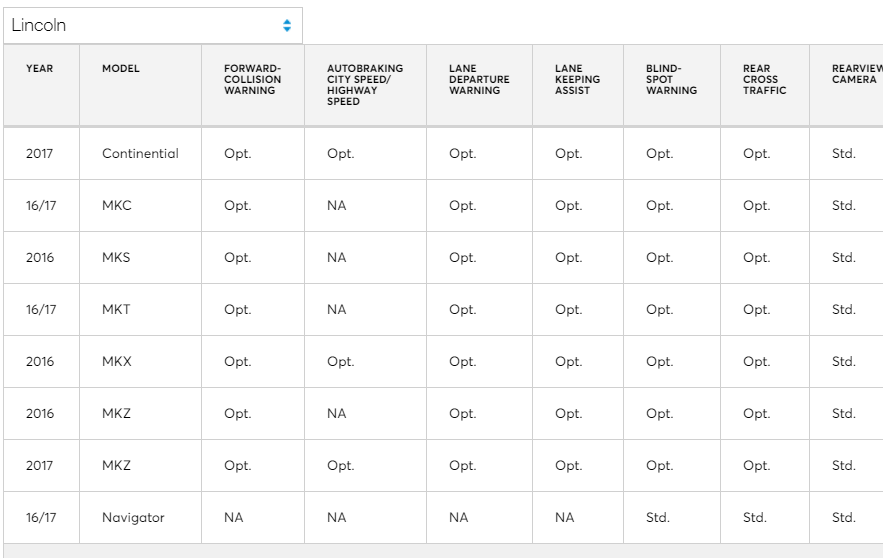The width and height of the screenshot is (890, 558).
Task: Open the Lincoln make dropdown
Action: pyautogui.click(x=153, y=26)
